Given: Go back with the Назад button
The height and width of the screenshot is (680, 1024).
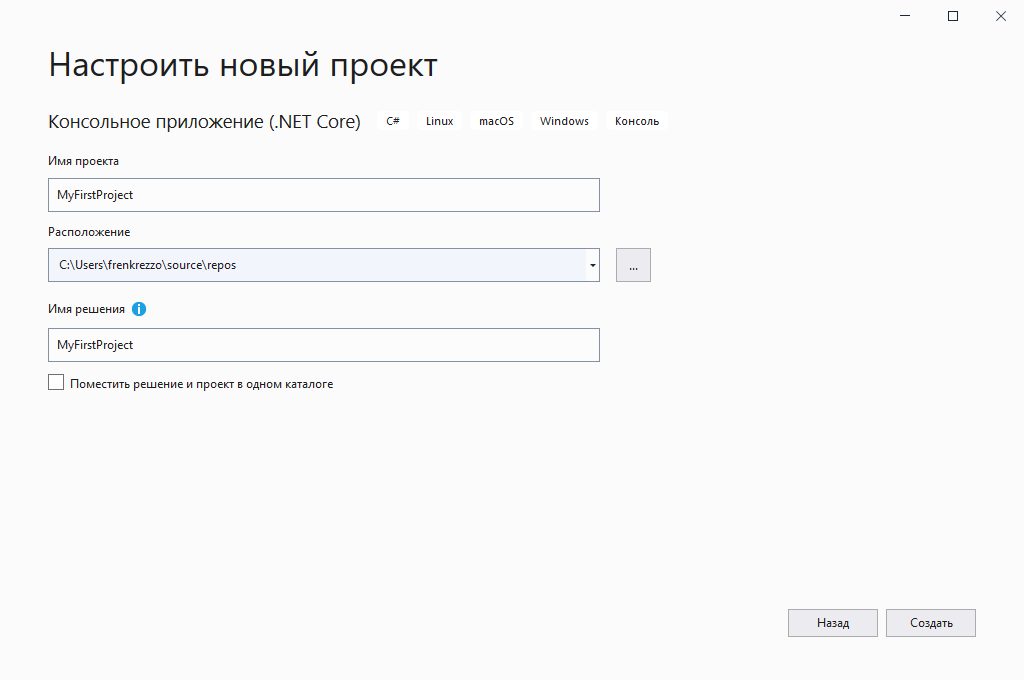Looking at the screenshot, I should pyautogui.click(x=832, y=623).
